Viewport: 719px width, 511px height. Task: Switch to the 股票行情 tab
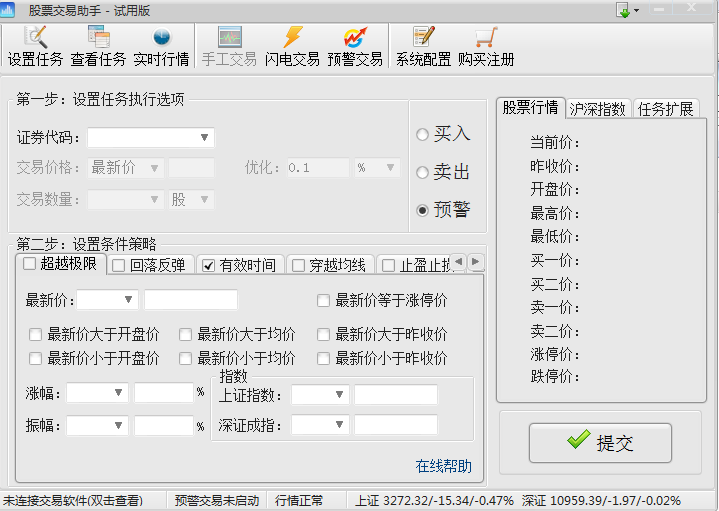(531, 108)
